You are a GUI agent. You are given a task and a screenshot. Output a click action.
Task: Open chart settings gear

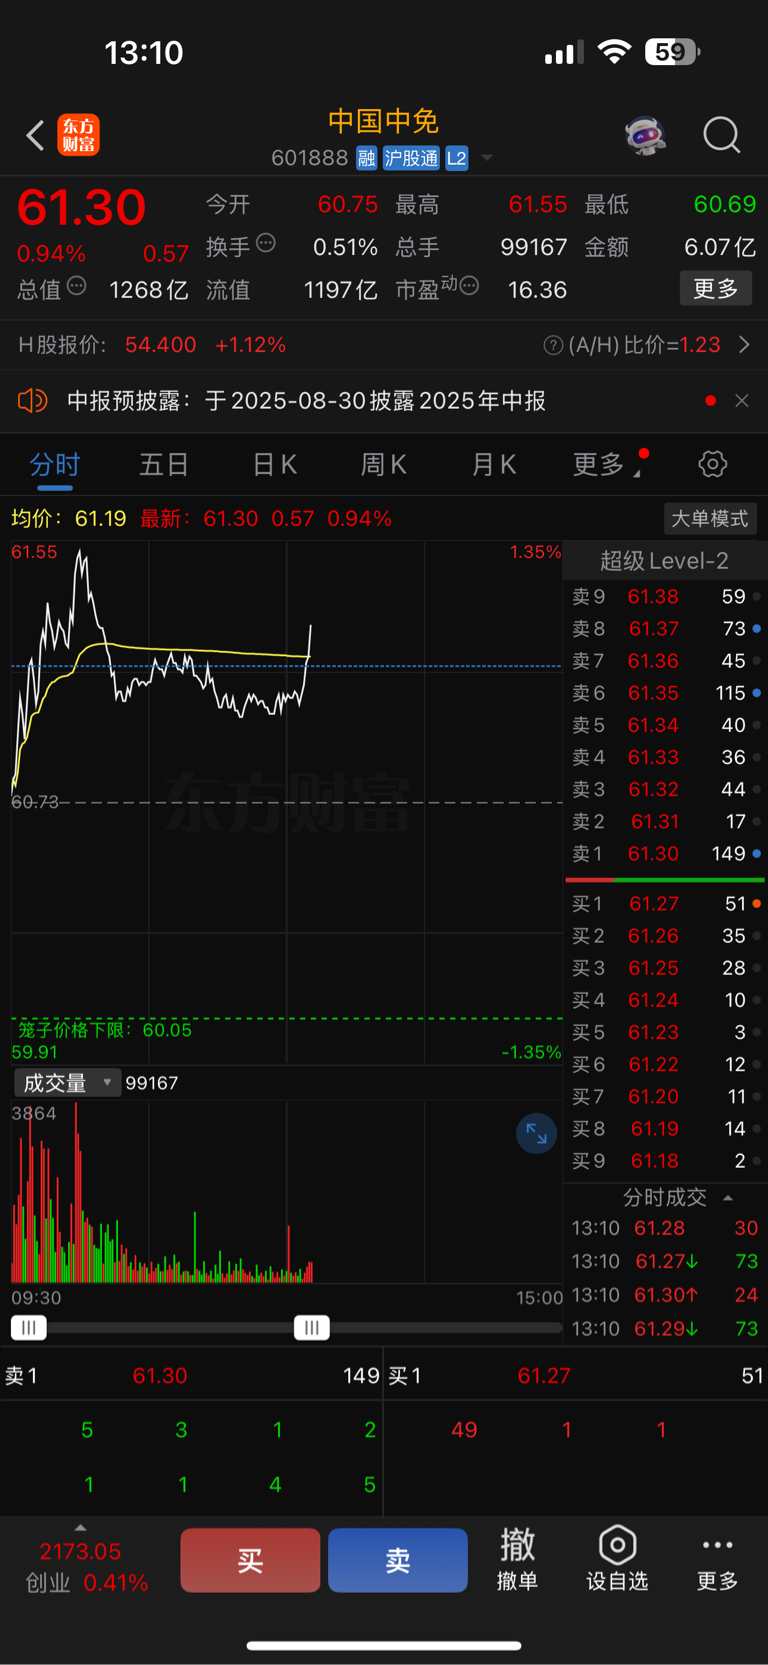(x=712, y=464)
